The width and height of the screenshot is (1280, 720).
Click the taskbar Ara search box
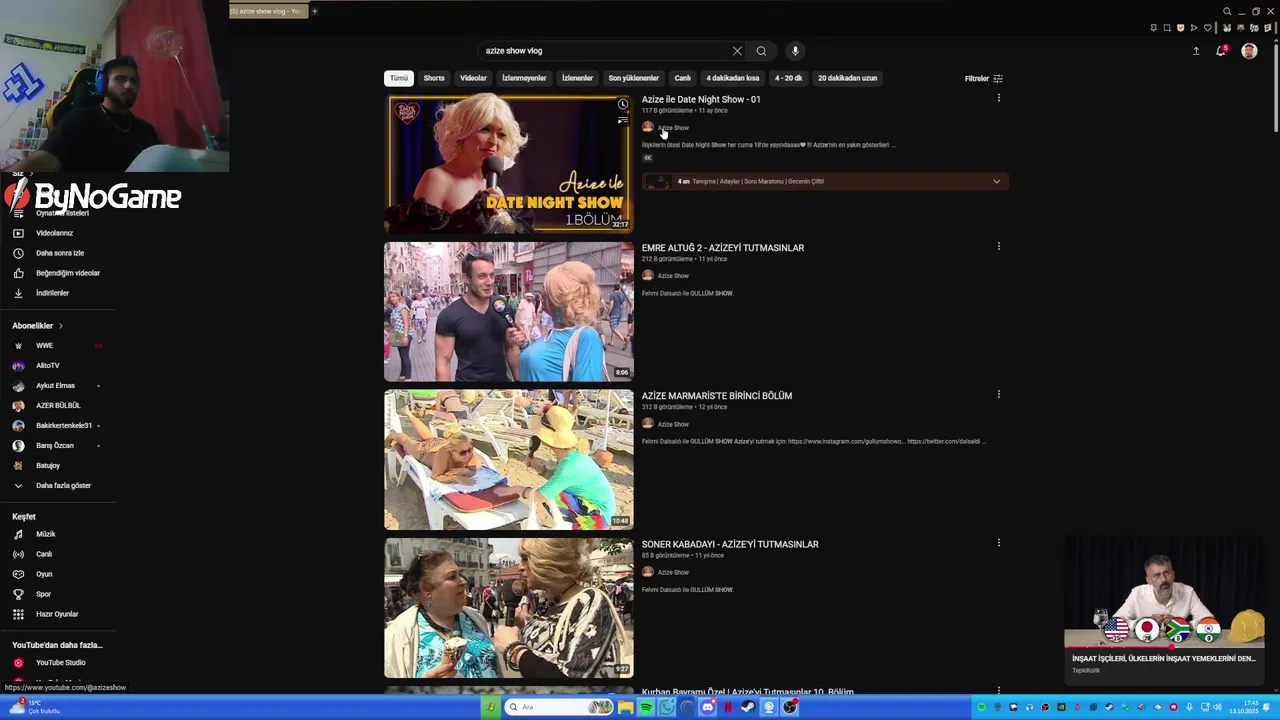[x=559, y=708]
